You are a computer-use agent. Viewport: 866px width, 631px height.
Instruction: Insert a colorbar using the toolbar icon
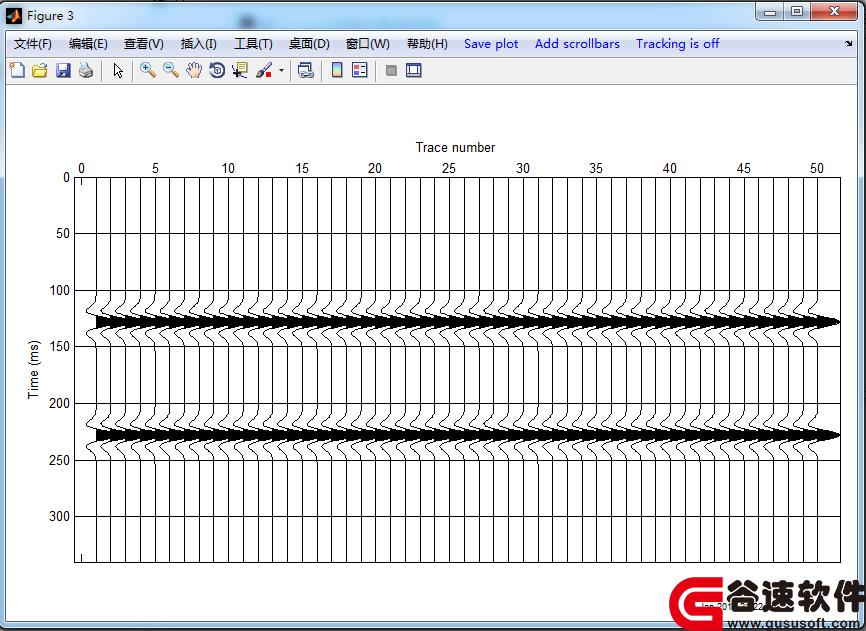pos(337,70)
